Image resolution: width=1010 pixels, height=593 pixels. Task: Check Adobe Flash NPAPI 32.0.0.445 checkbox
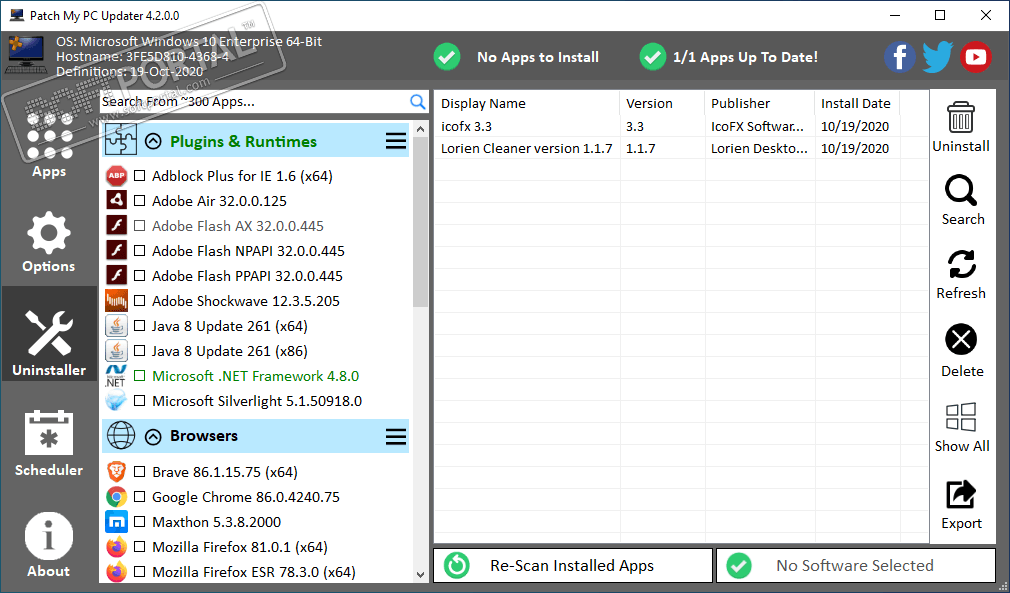click(139, 251)
